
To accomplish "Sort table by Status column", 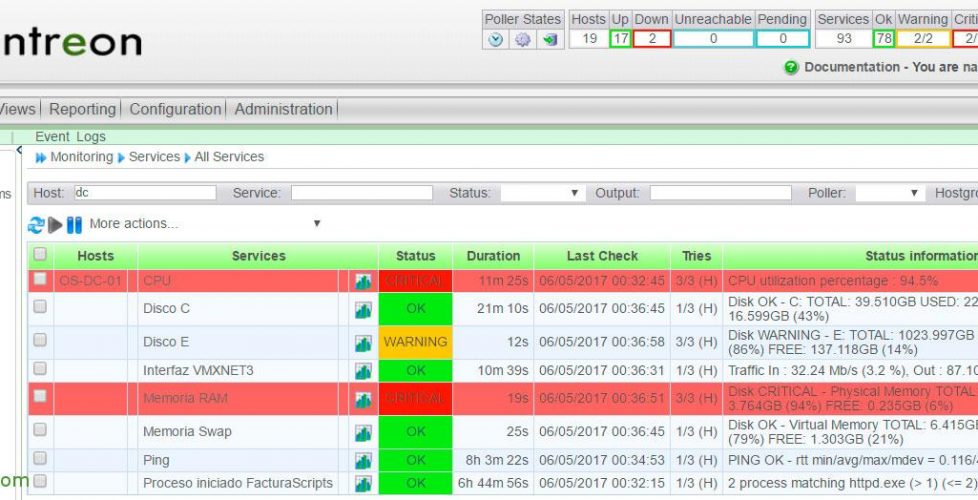I will [415, 256].
